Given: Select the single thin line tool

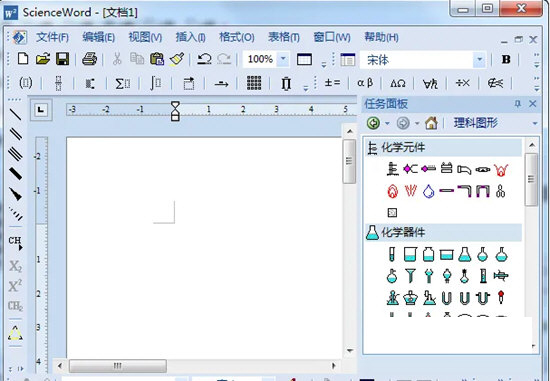Looking at the screenshot, I should click(15, 114).
